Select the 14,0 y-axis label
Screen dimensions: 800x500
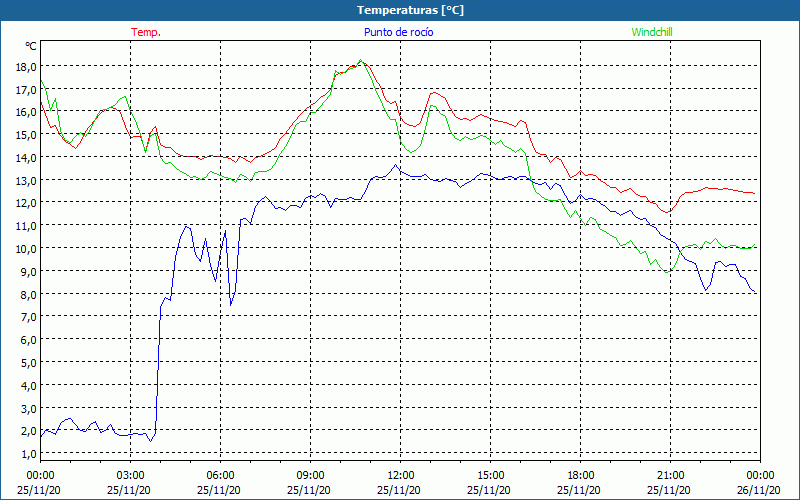[26, 158]
